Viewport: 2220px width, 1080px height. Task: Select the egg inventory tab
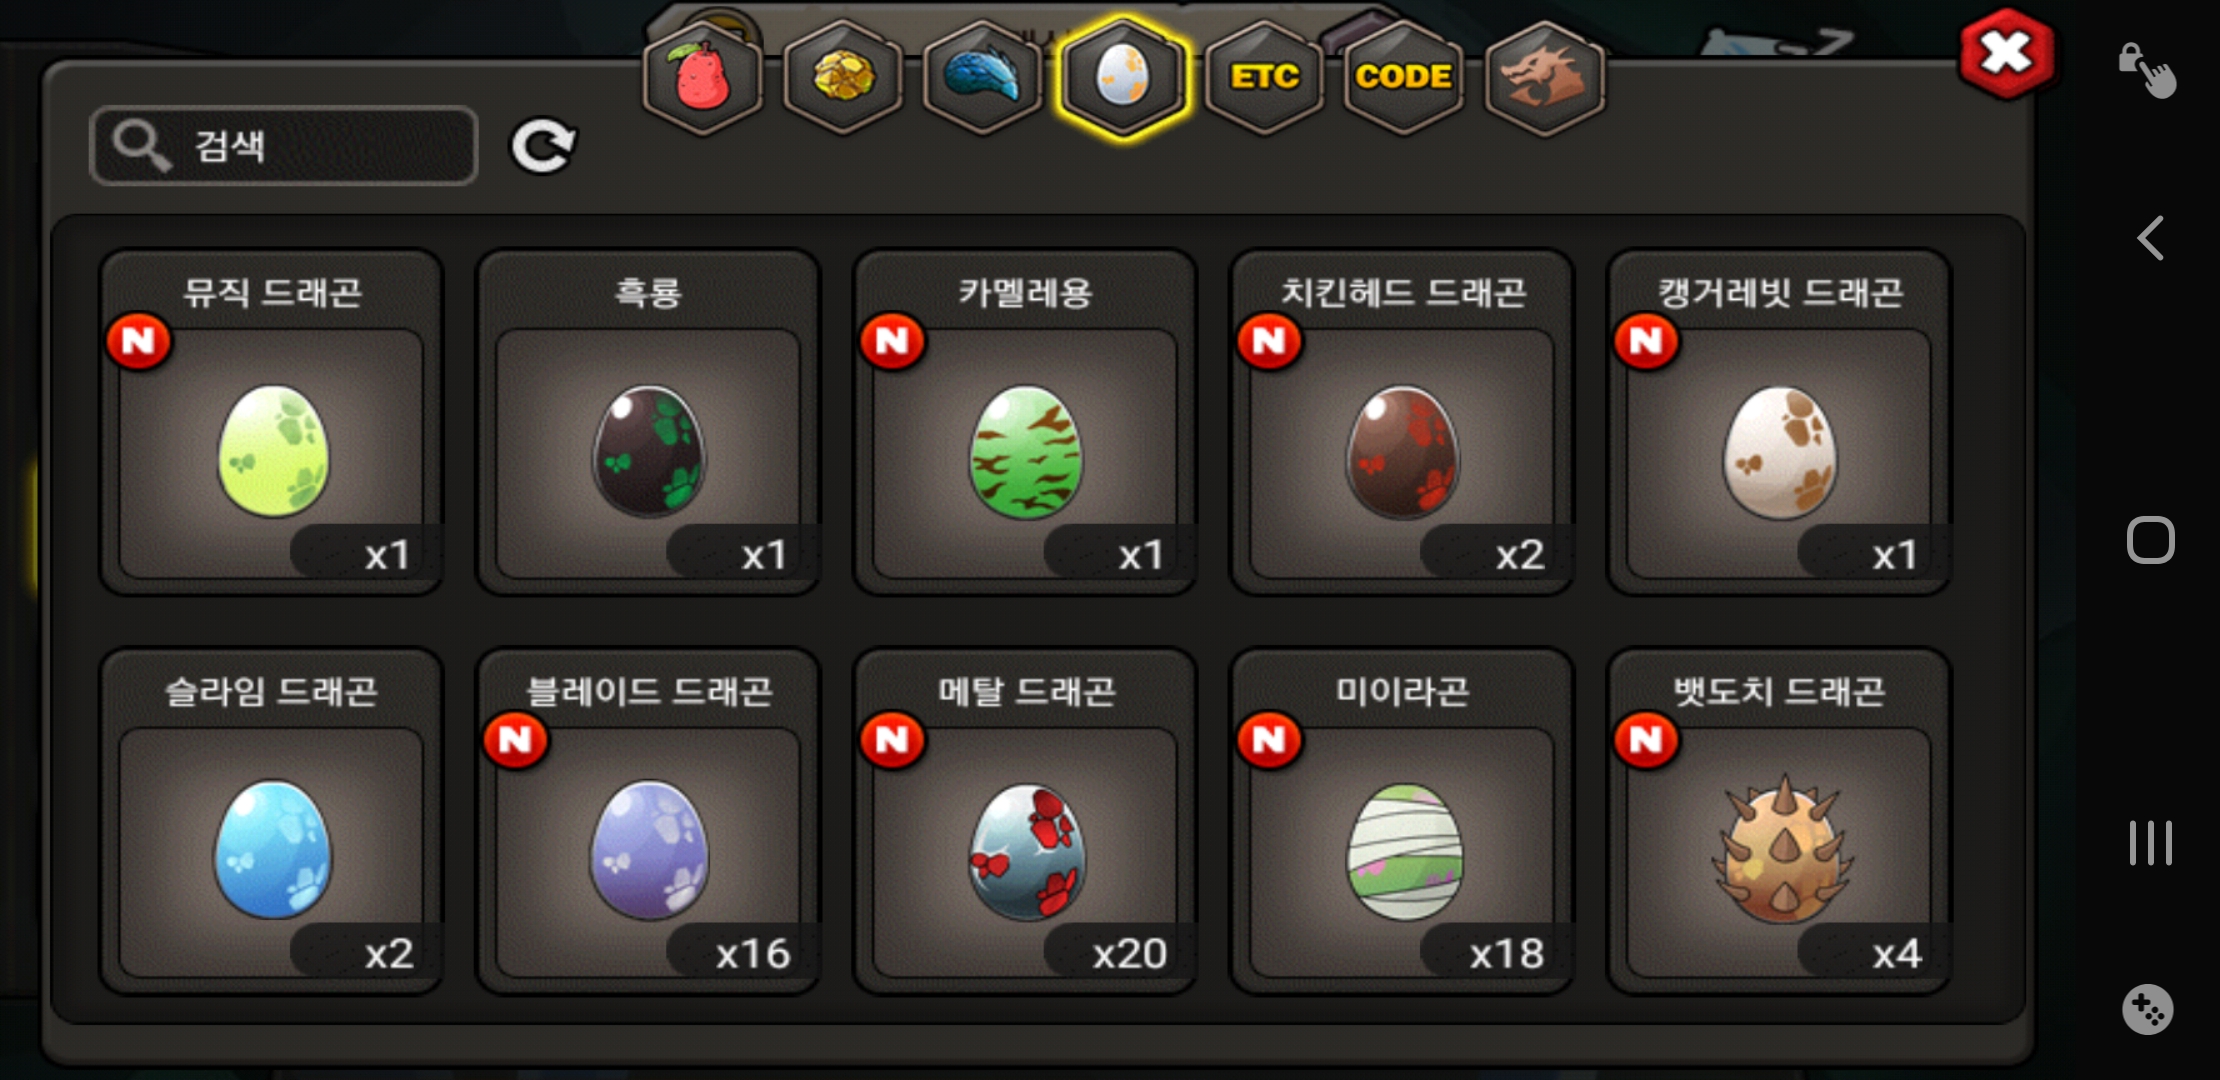1123,78
